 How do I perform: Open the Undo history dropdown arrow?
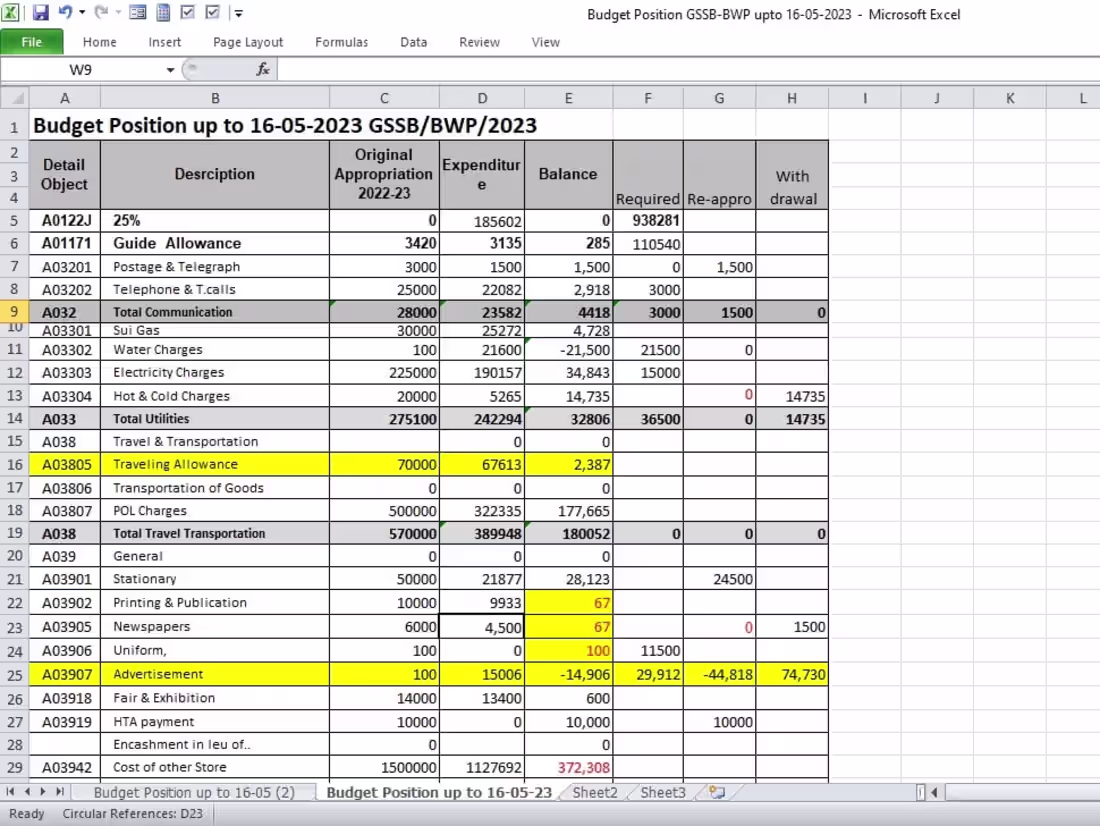(x=82, y=13)
